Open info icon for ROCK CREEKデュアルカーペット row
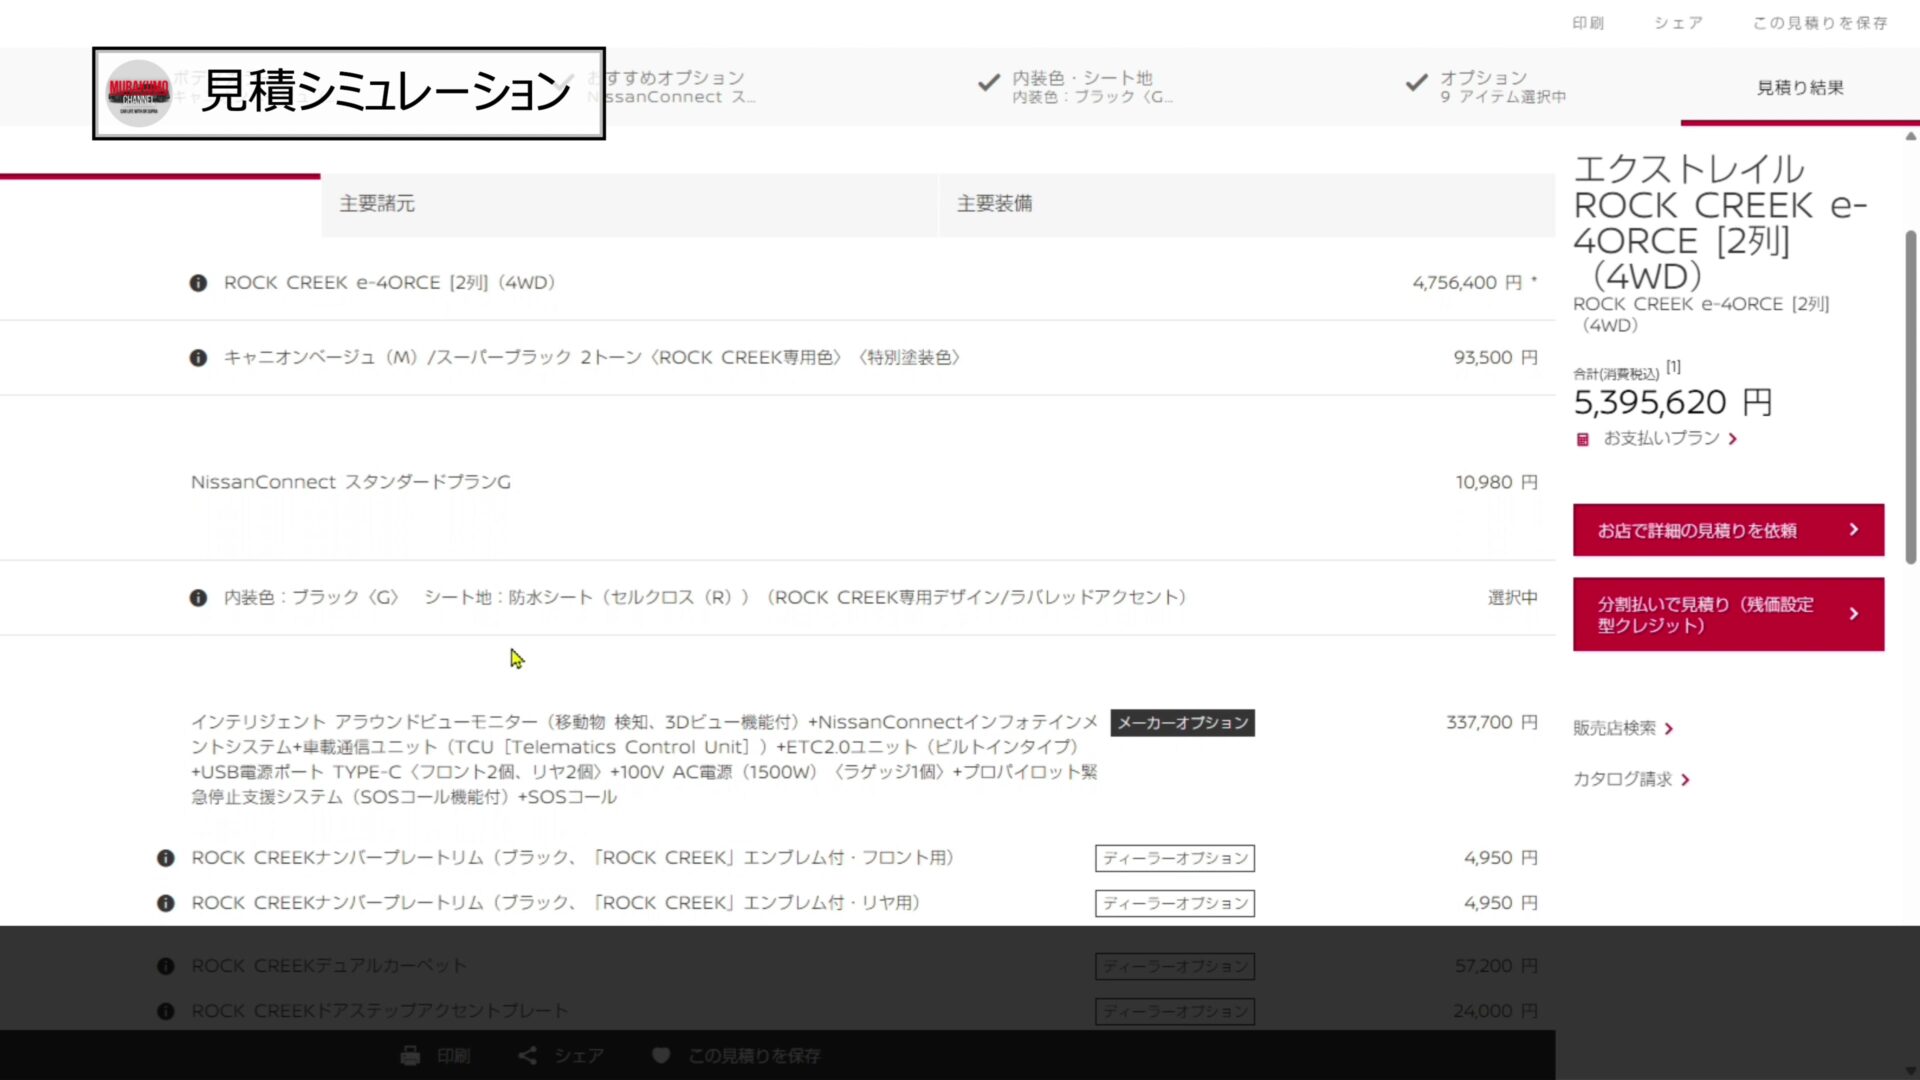Image resolution: width=1920 pixels, height=1080 pixels. [x=166, y=966]
